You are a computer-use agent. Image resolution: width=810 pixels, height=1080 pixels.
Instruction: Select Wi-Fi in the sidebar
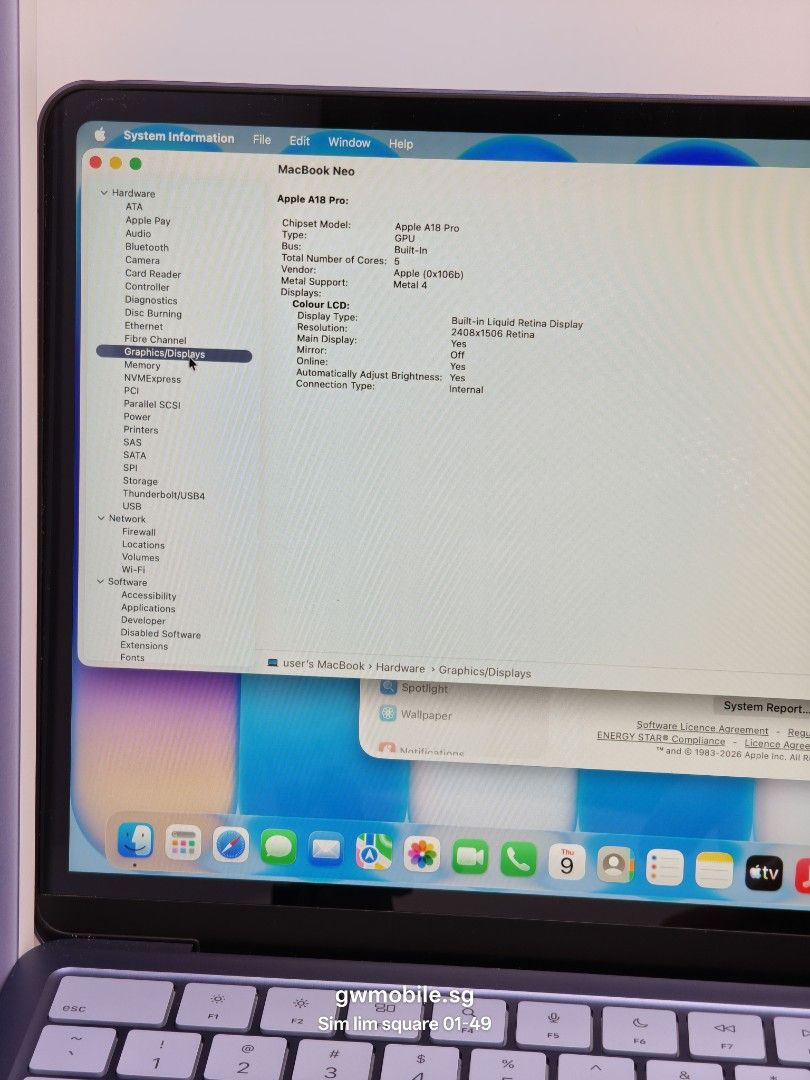[134, 570]
